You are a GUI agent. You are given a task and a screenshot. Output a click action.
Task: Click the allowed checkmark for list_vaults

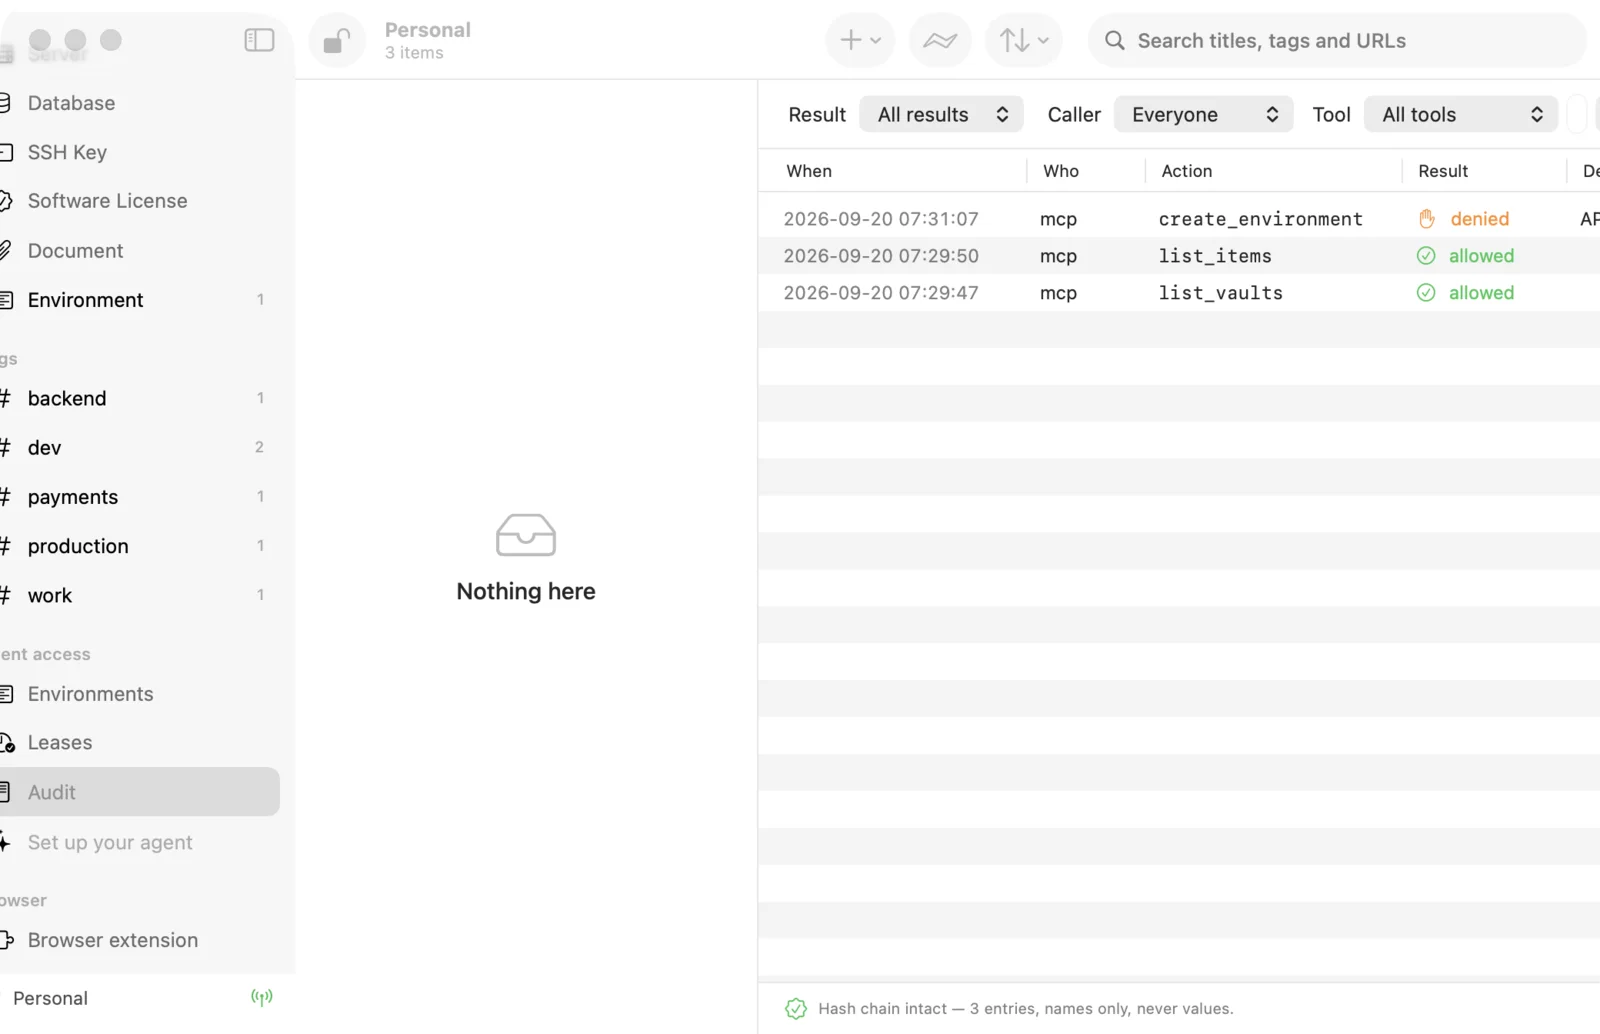(x=1426, y=293)
